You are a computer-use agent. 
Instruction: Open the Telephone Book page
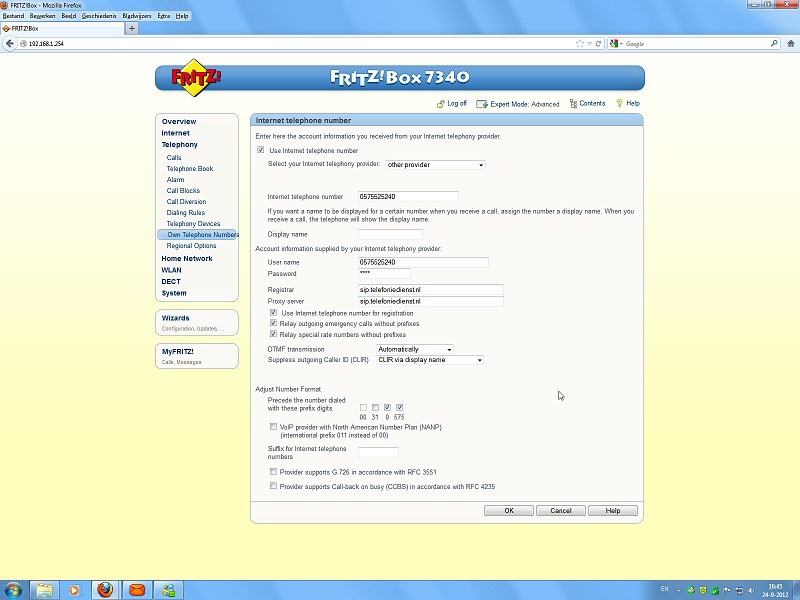(190, 168)
